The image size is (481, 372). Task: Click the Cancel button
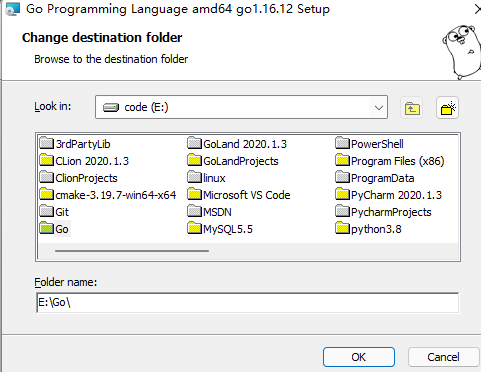(x=444, y=357)
